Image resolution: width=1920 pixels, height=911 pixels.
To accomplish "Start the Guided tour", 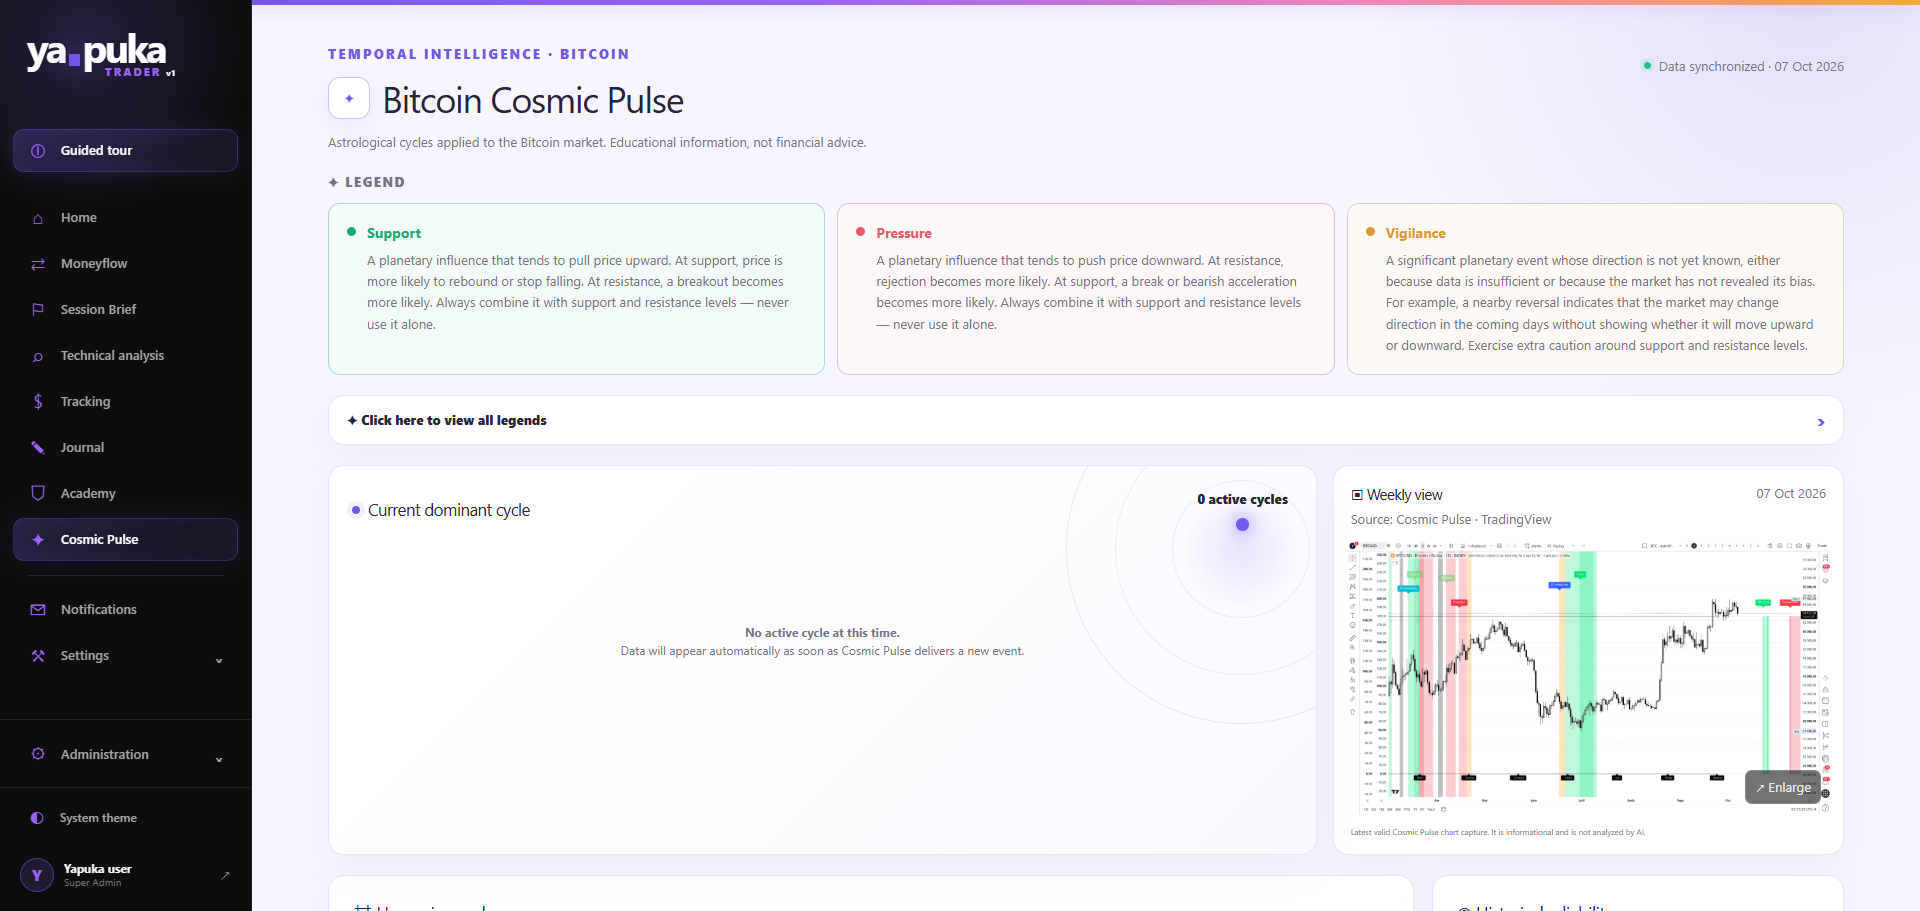I will point(125,151).
